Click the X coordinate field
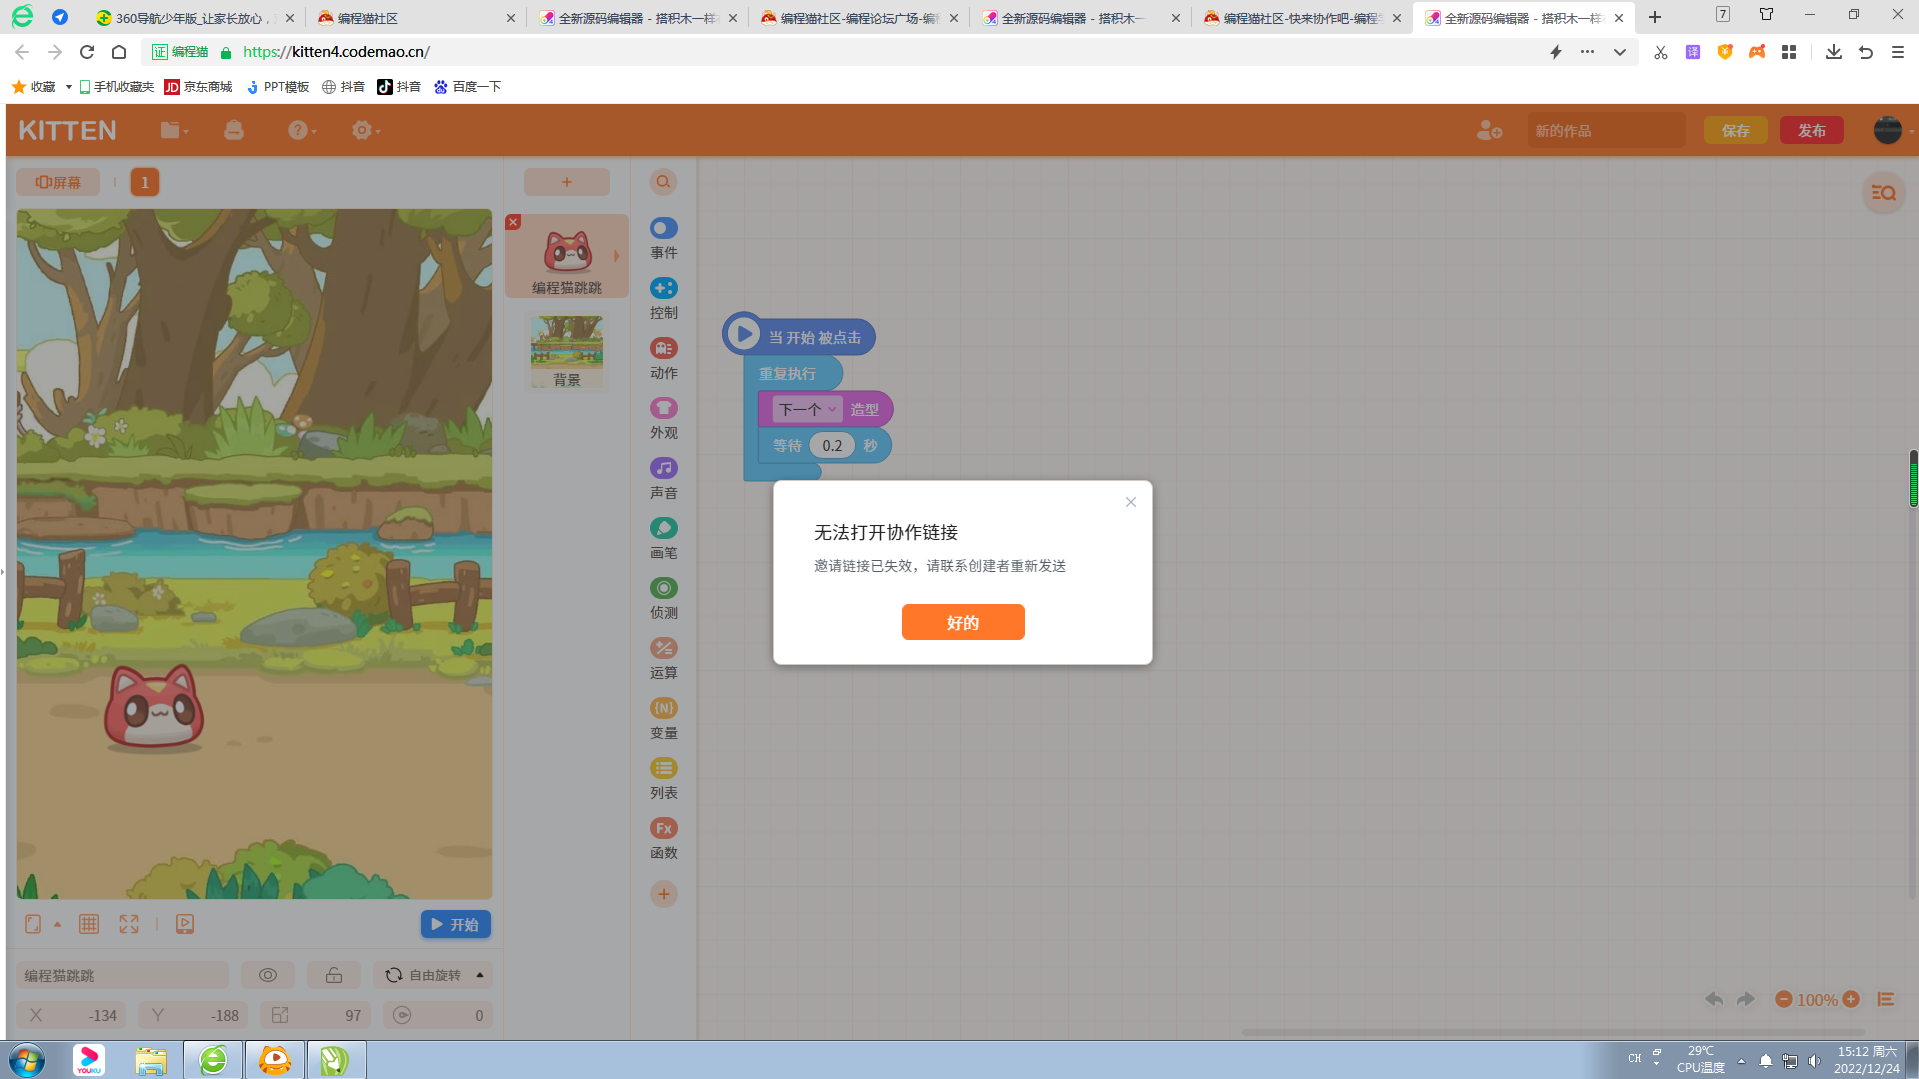Viewport: 1919px width, 1079px height. (x=71, y=1015)
